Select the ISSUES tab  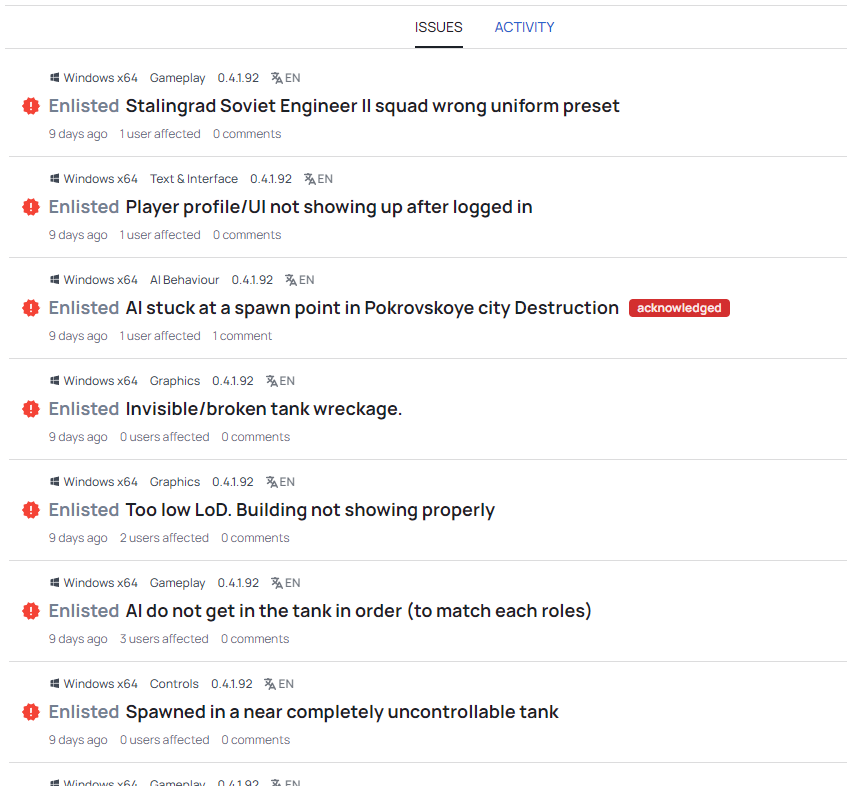[439, 27]
